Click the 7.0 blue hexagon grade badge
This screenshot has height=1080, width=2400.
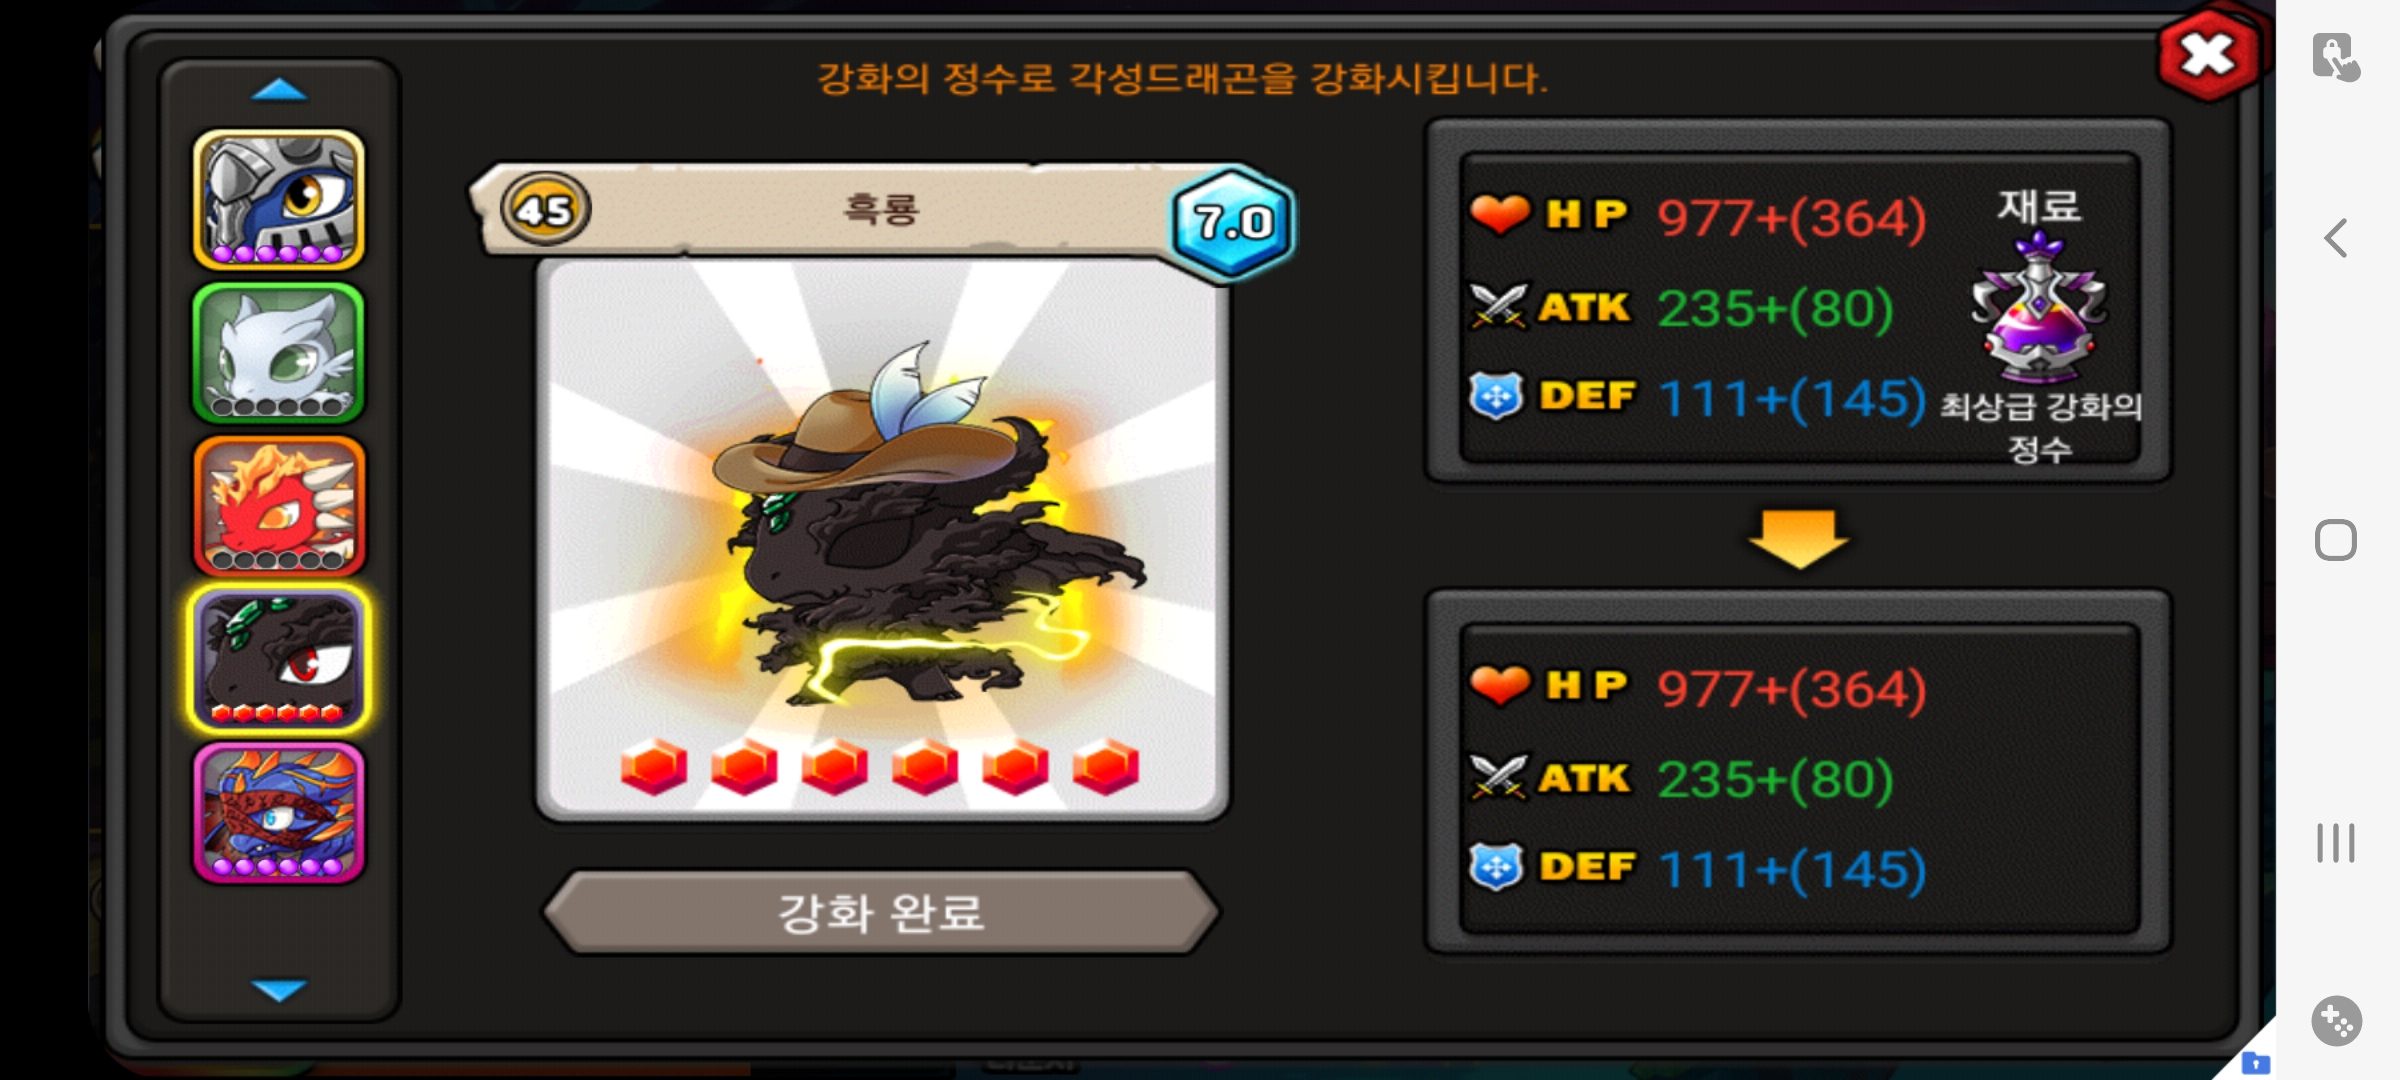[x=1234, y=222]
